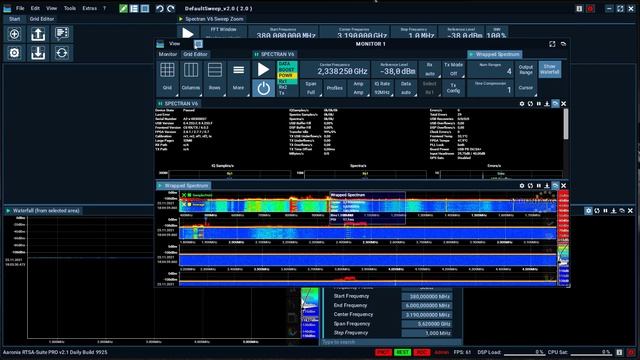Select the Rows layout icon in Monitor 1
The width and height of the screenshot is (640, 360).
tap(214, 78)
